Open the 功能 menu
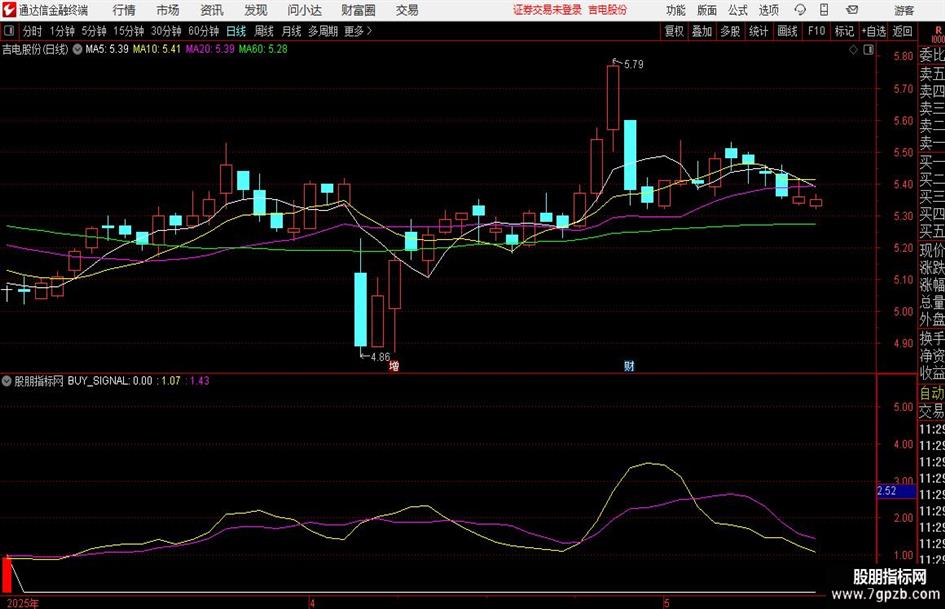 pos(676,10)
